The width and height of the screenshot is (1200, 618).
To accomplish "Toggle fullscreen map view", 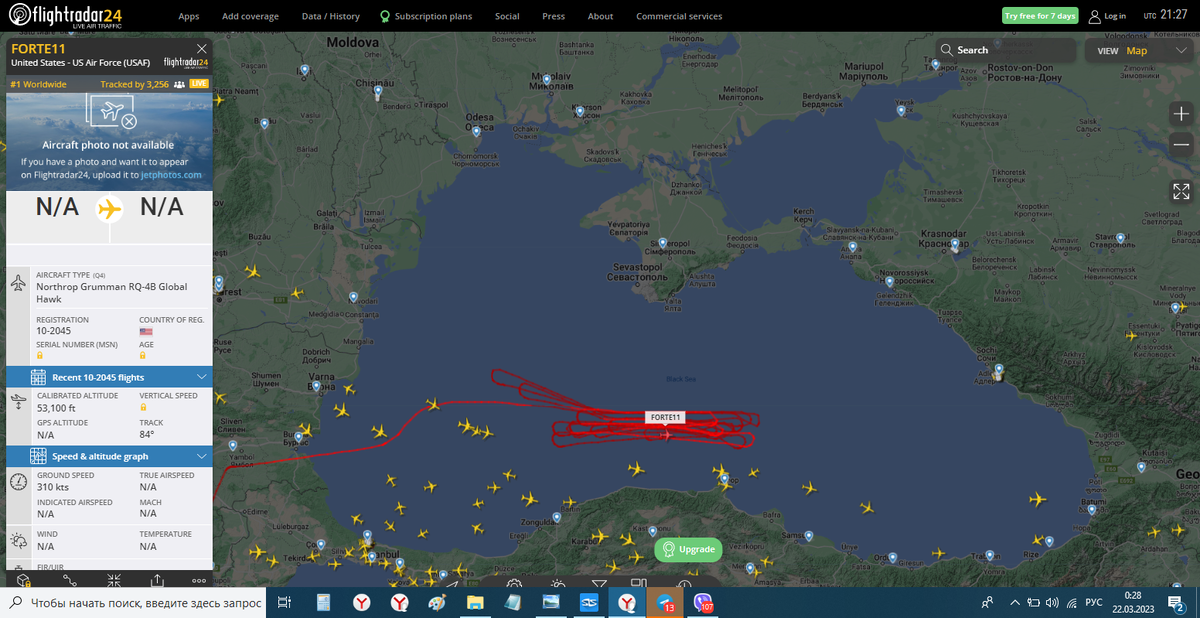I will (x=1181, y=190).
